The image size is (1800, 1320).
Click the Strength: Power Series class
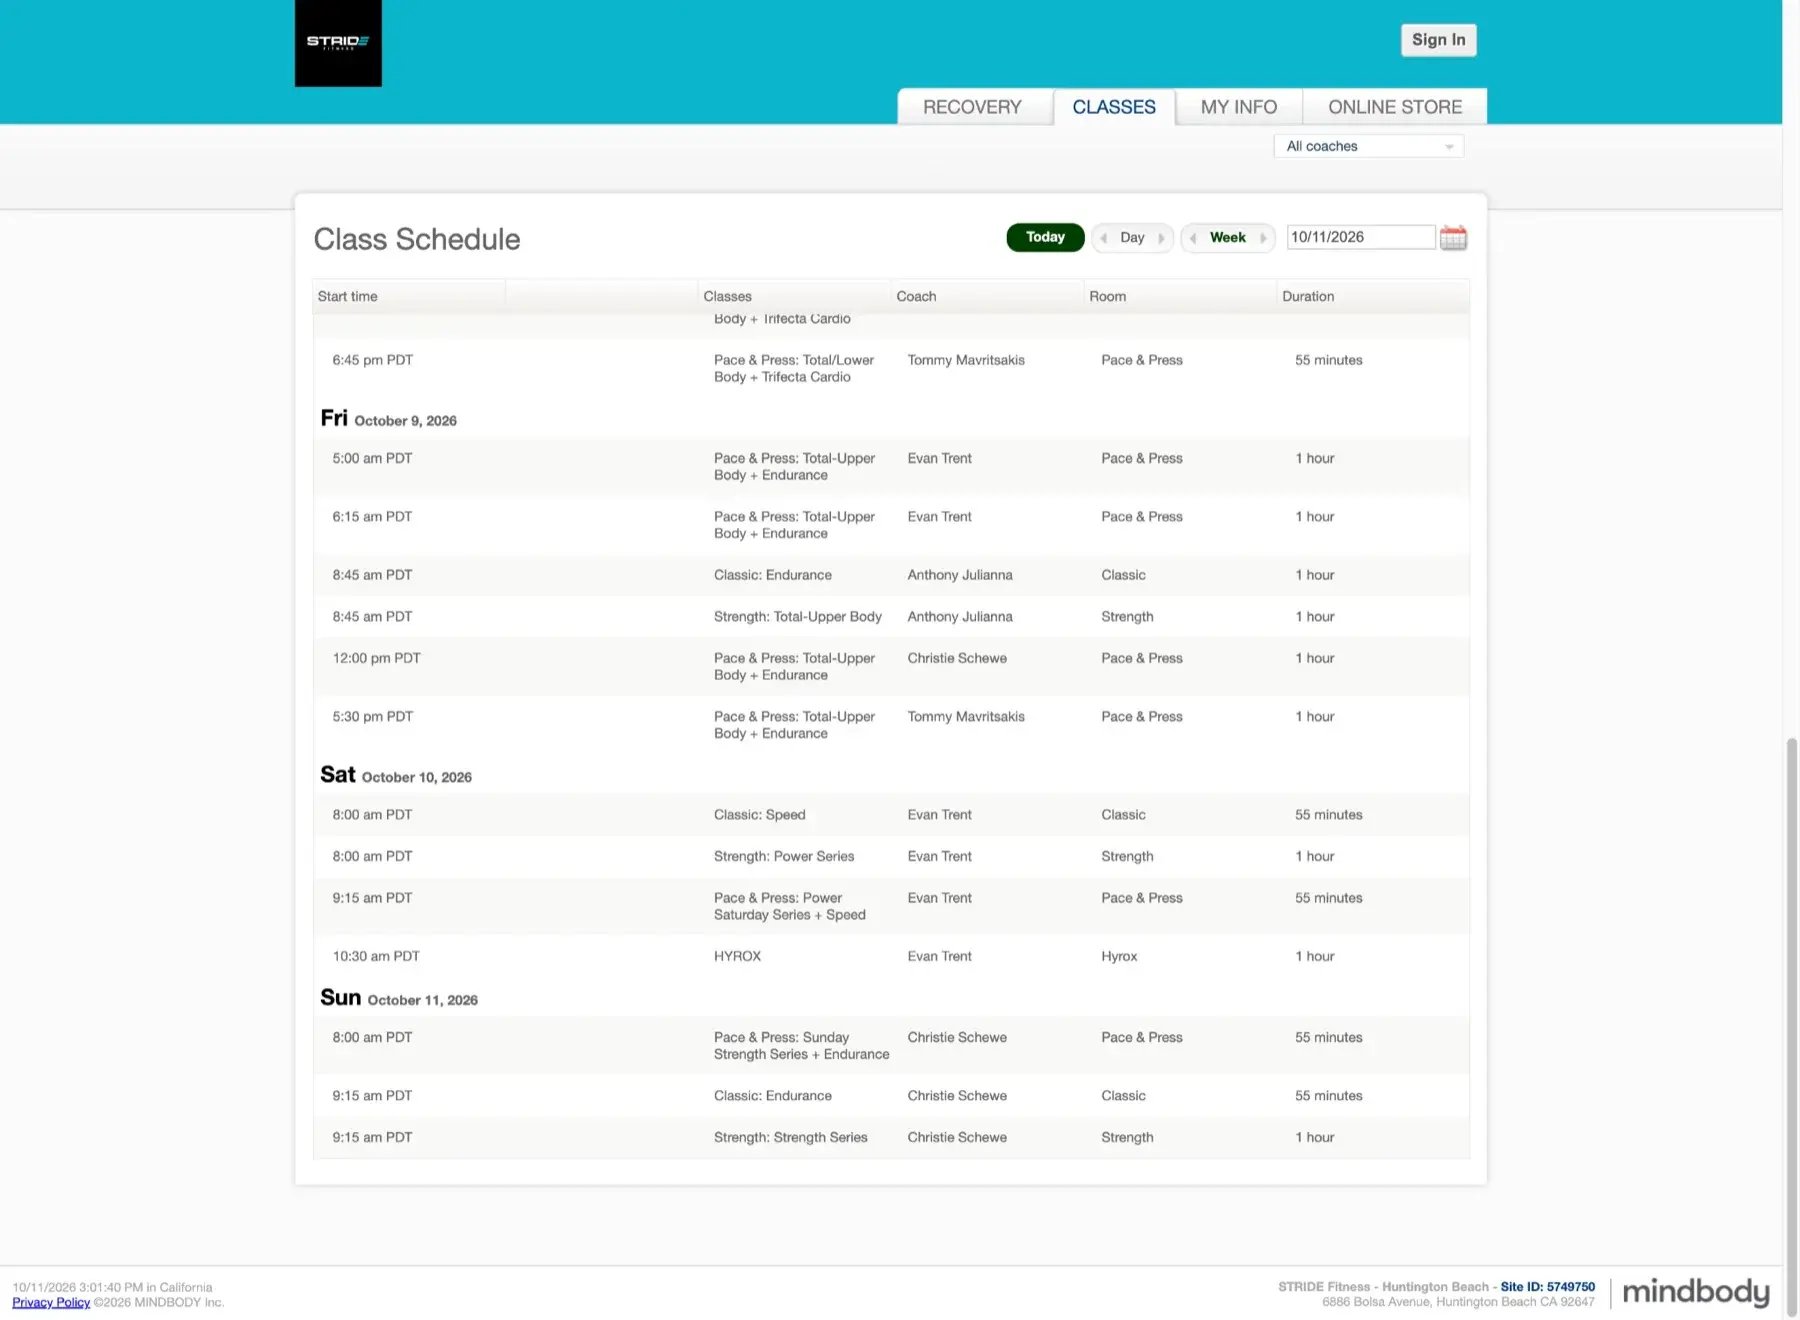click(x=784, y=857)
